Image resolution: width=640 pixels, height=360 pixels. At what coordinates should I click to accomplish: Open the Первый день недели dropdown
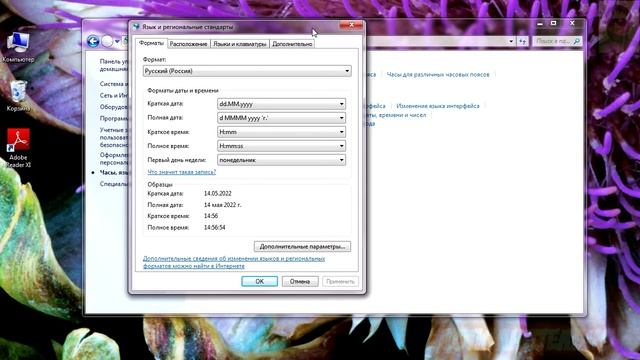pos(281,160)
